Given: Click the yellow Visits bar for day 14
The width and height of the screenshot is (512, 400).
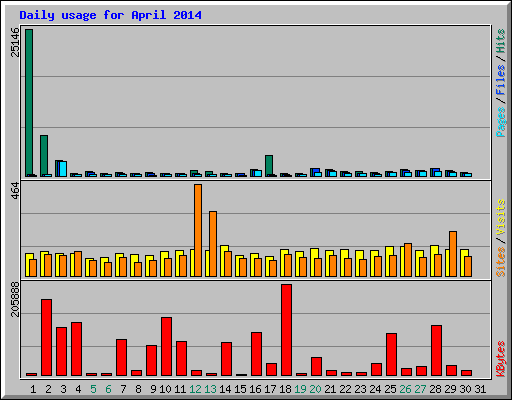Looking at the screenshot, I should point(223,261).
